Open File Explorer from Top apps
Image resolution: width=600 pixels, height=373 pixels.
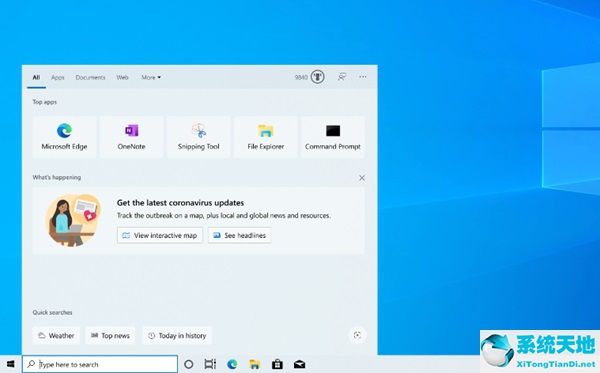tap(266, 137)
